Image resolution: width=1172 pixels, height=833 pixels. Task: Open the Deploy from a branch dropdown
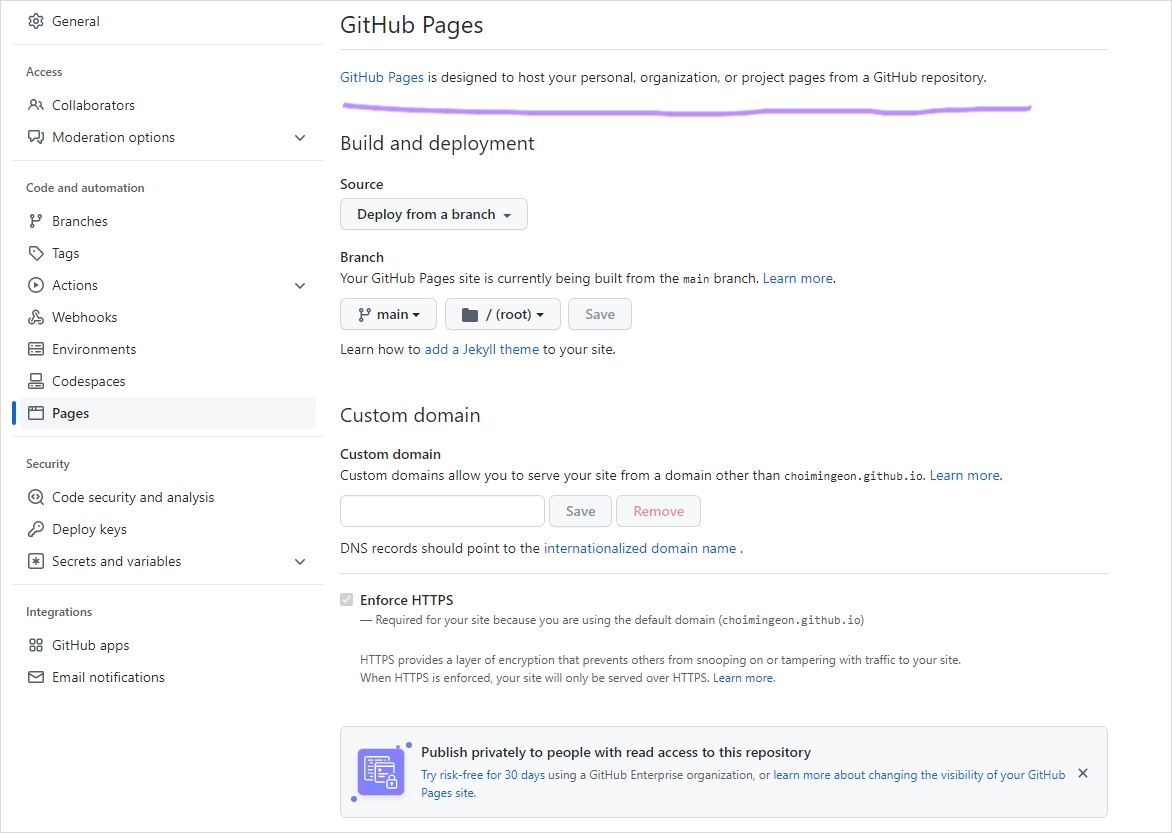434,214
